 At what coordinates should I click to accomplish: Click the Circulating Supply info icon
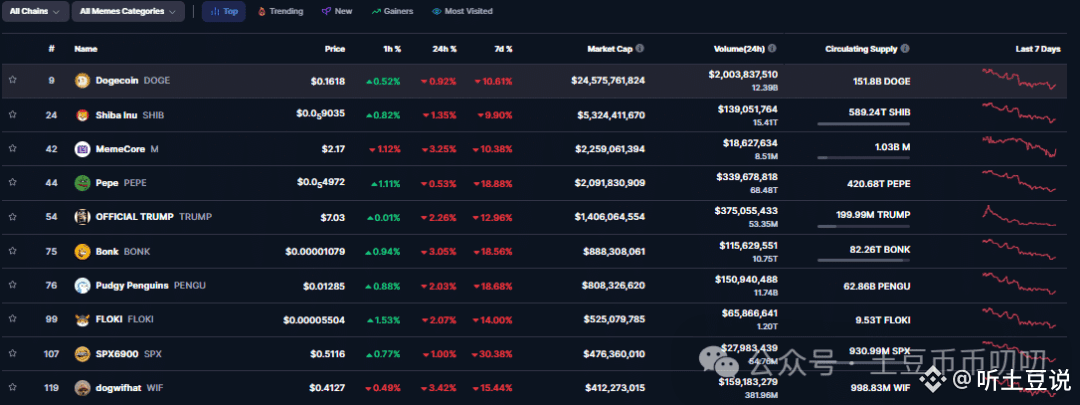[905, 48]
